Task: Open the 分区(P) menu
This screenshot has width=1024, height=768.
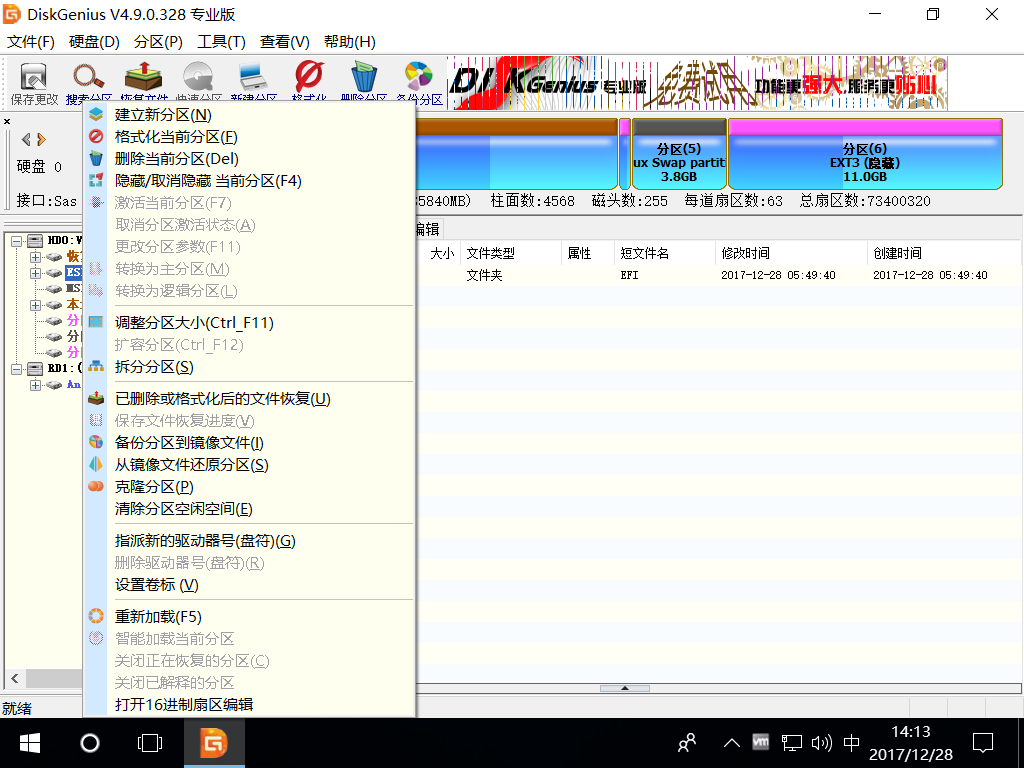Action: pos(158,42)
